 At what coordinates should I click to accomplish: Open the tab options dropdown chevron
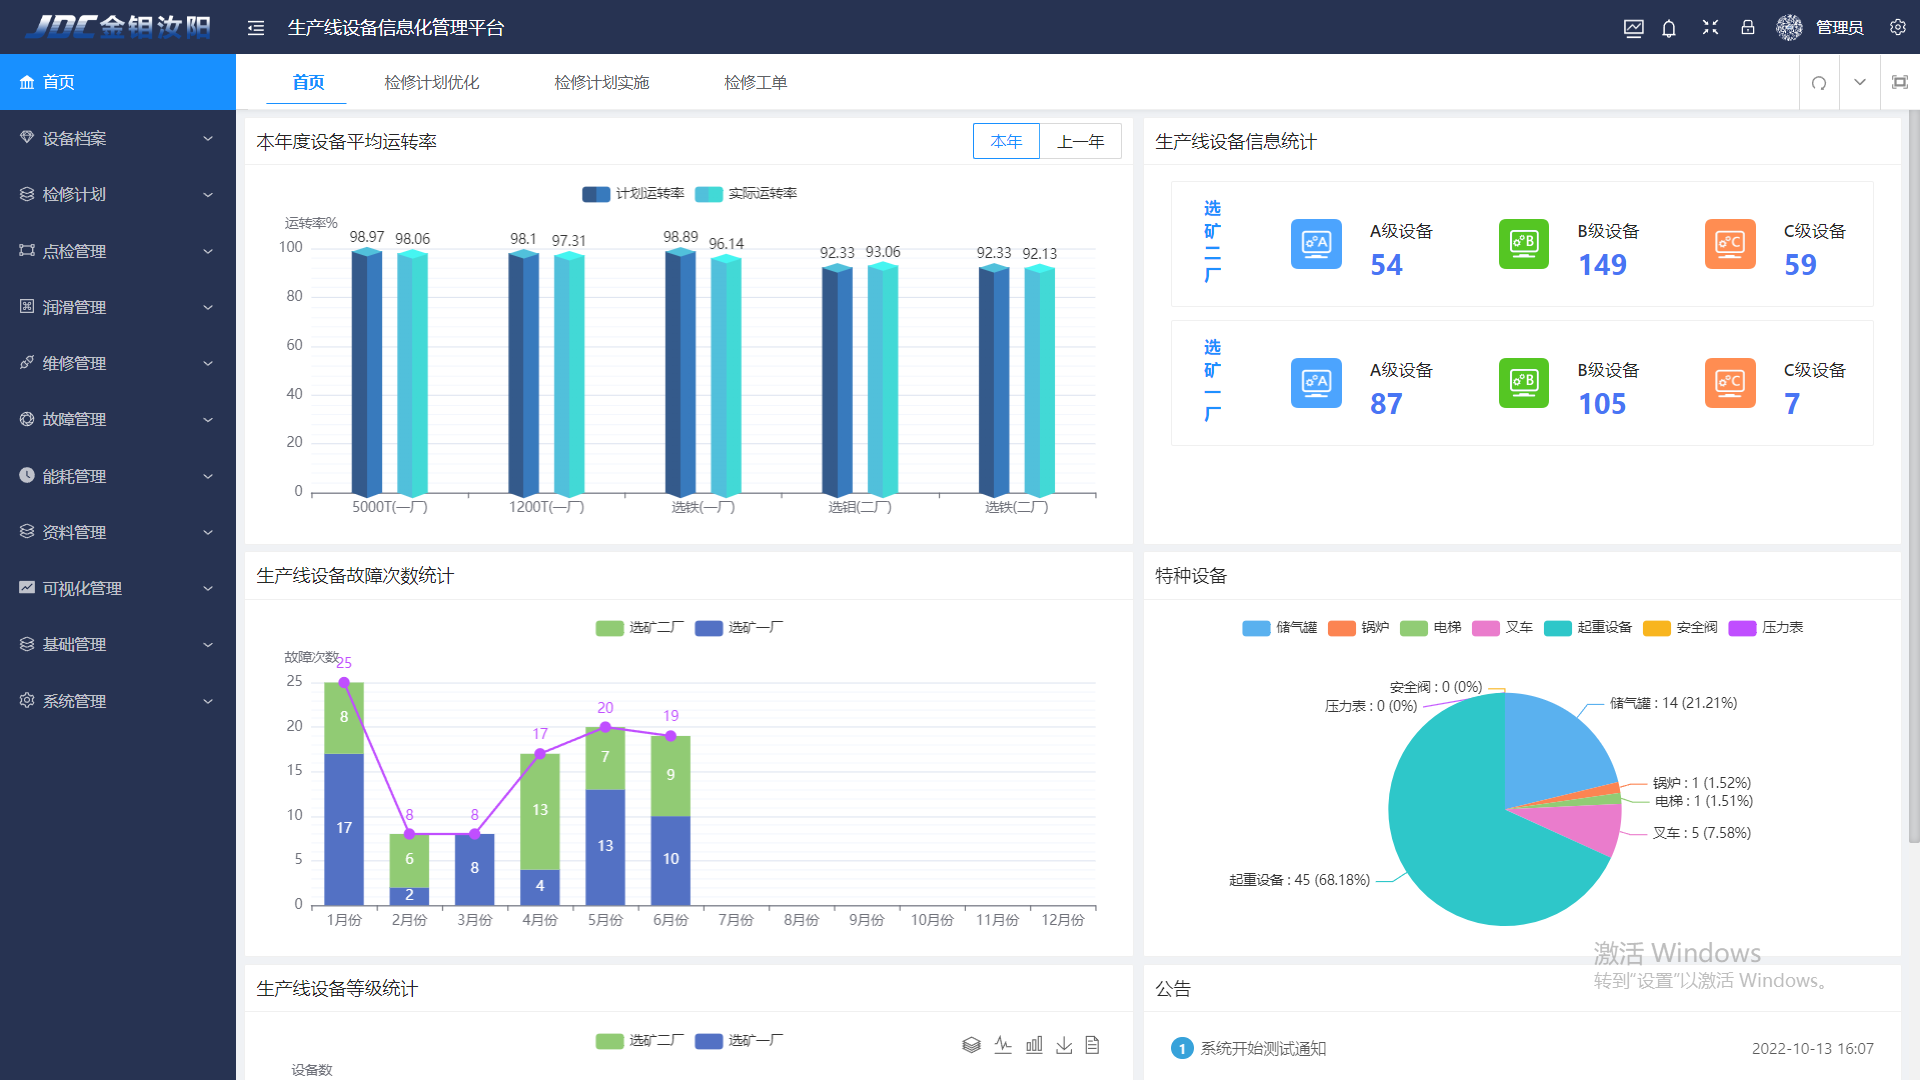pyautogui.click(x=1860, y=83)
